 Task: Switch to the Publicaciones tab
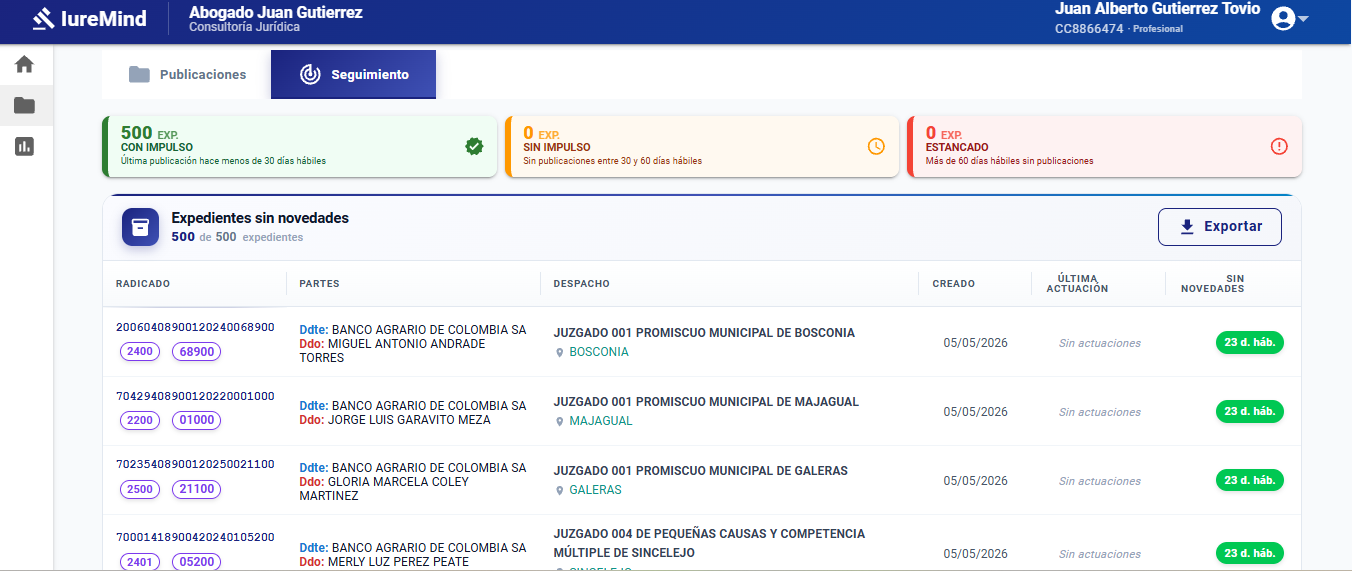point(187,75)
